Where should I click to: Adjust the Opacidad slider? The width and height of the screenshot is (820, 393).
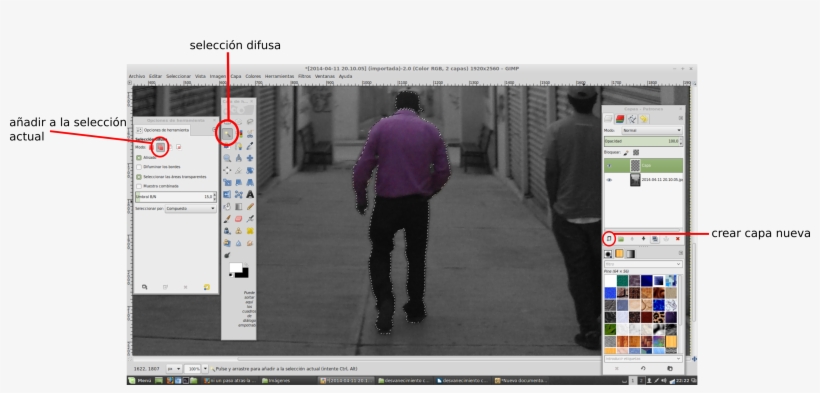[643, 141]
